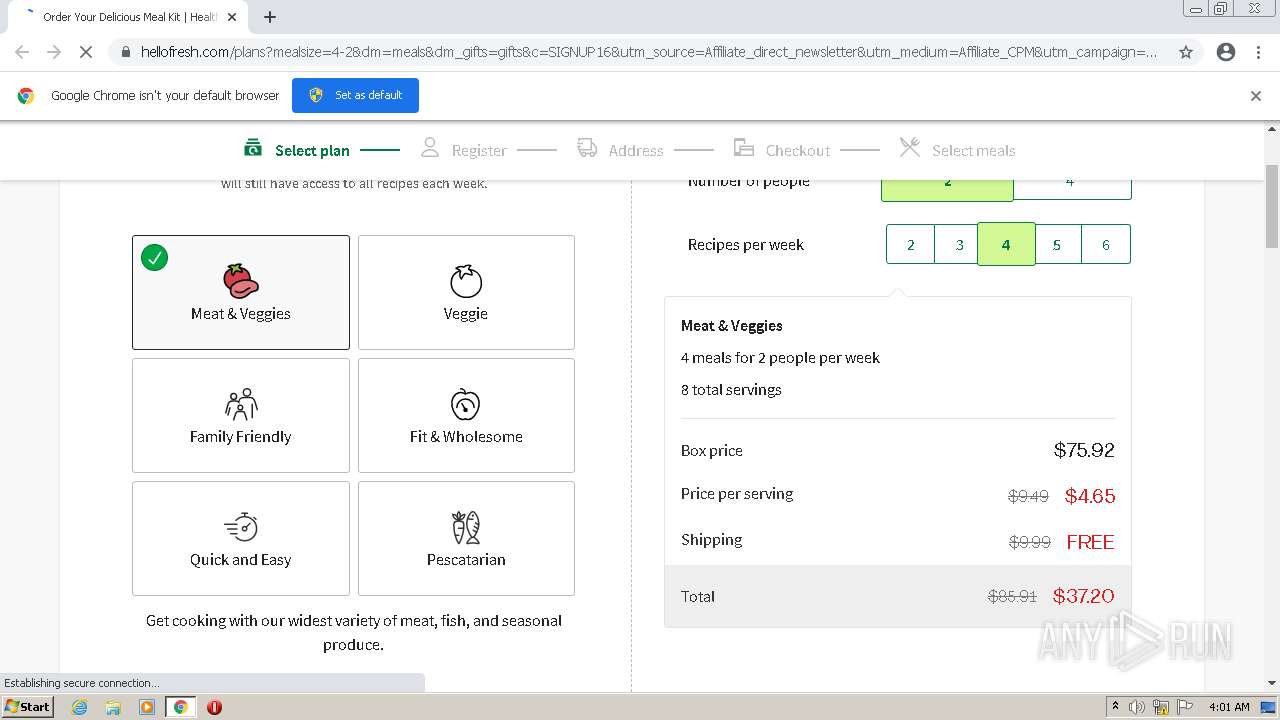Click the FREE shipping value
Screen dimensions: 1280x720
pos(1090,542)
